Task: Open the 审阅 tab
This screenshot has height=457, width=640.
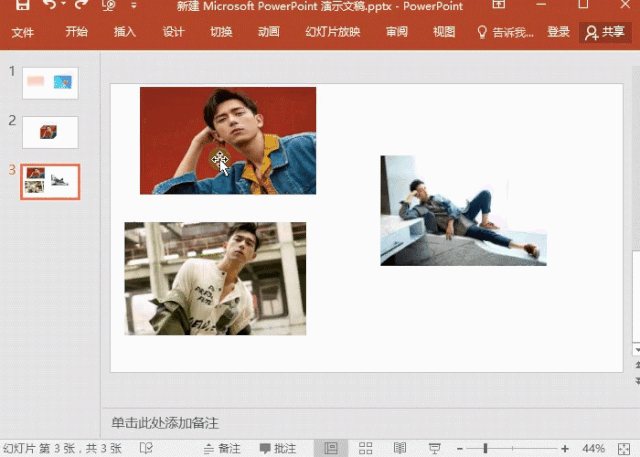Action: 397,31
